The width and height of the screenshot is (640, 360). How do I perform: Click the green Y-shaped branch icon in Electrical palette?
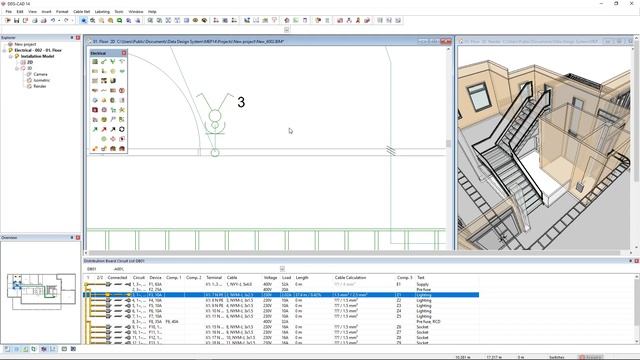(x=113, y=62)
